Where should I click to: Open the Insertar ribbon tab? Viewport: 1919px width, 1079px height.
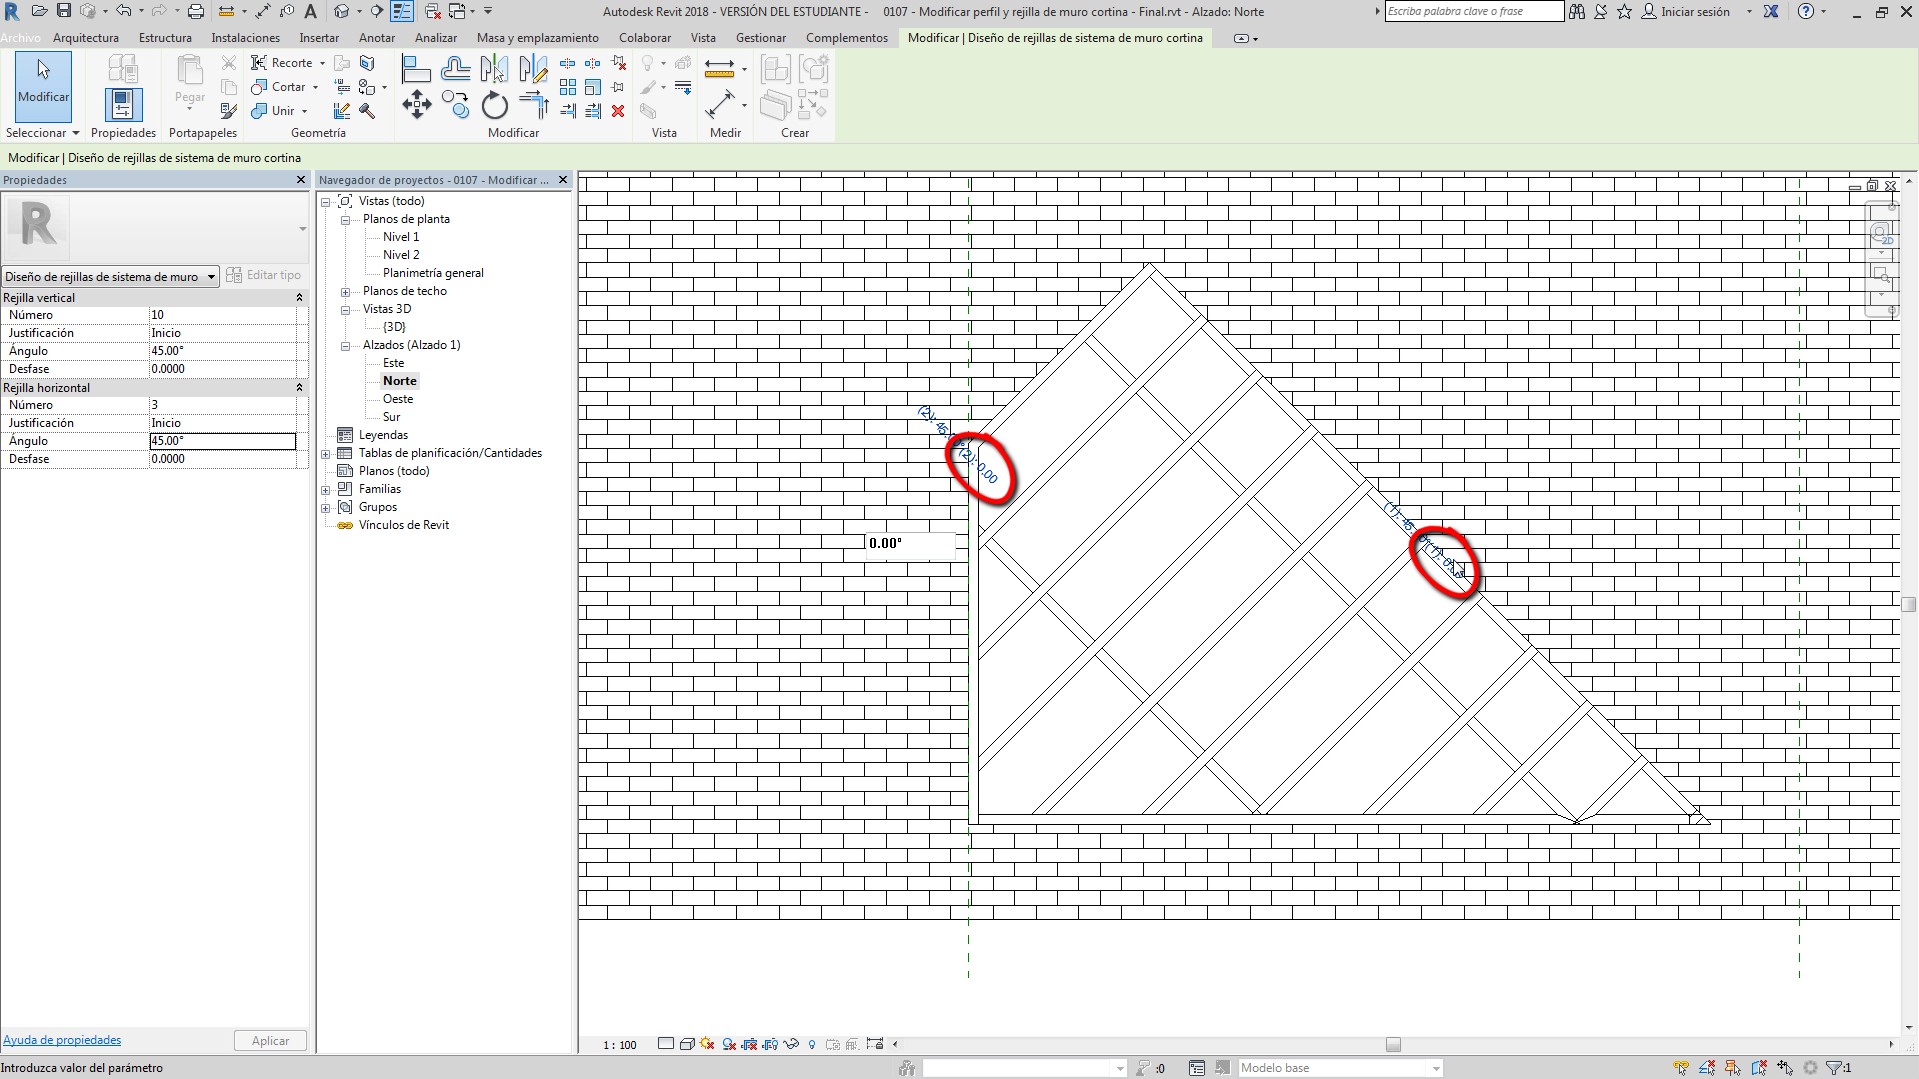319,38
